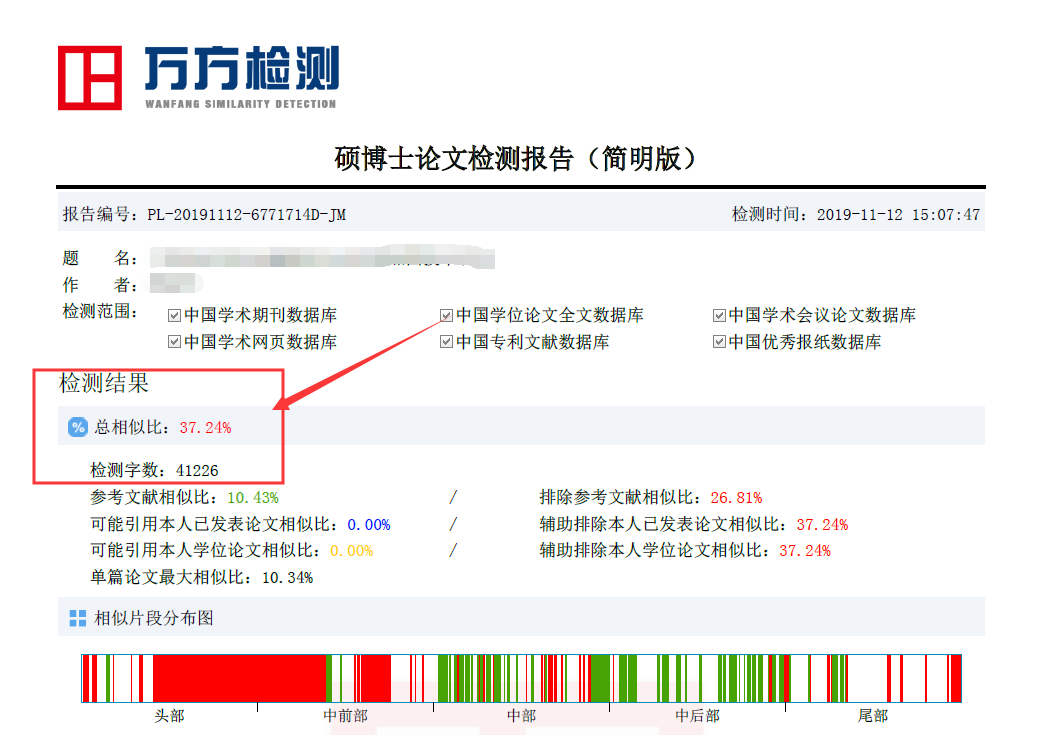Click the large red block in distribution bar

(239, 678)
